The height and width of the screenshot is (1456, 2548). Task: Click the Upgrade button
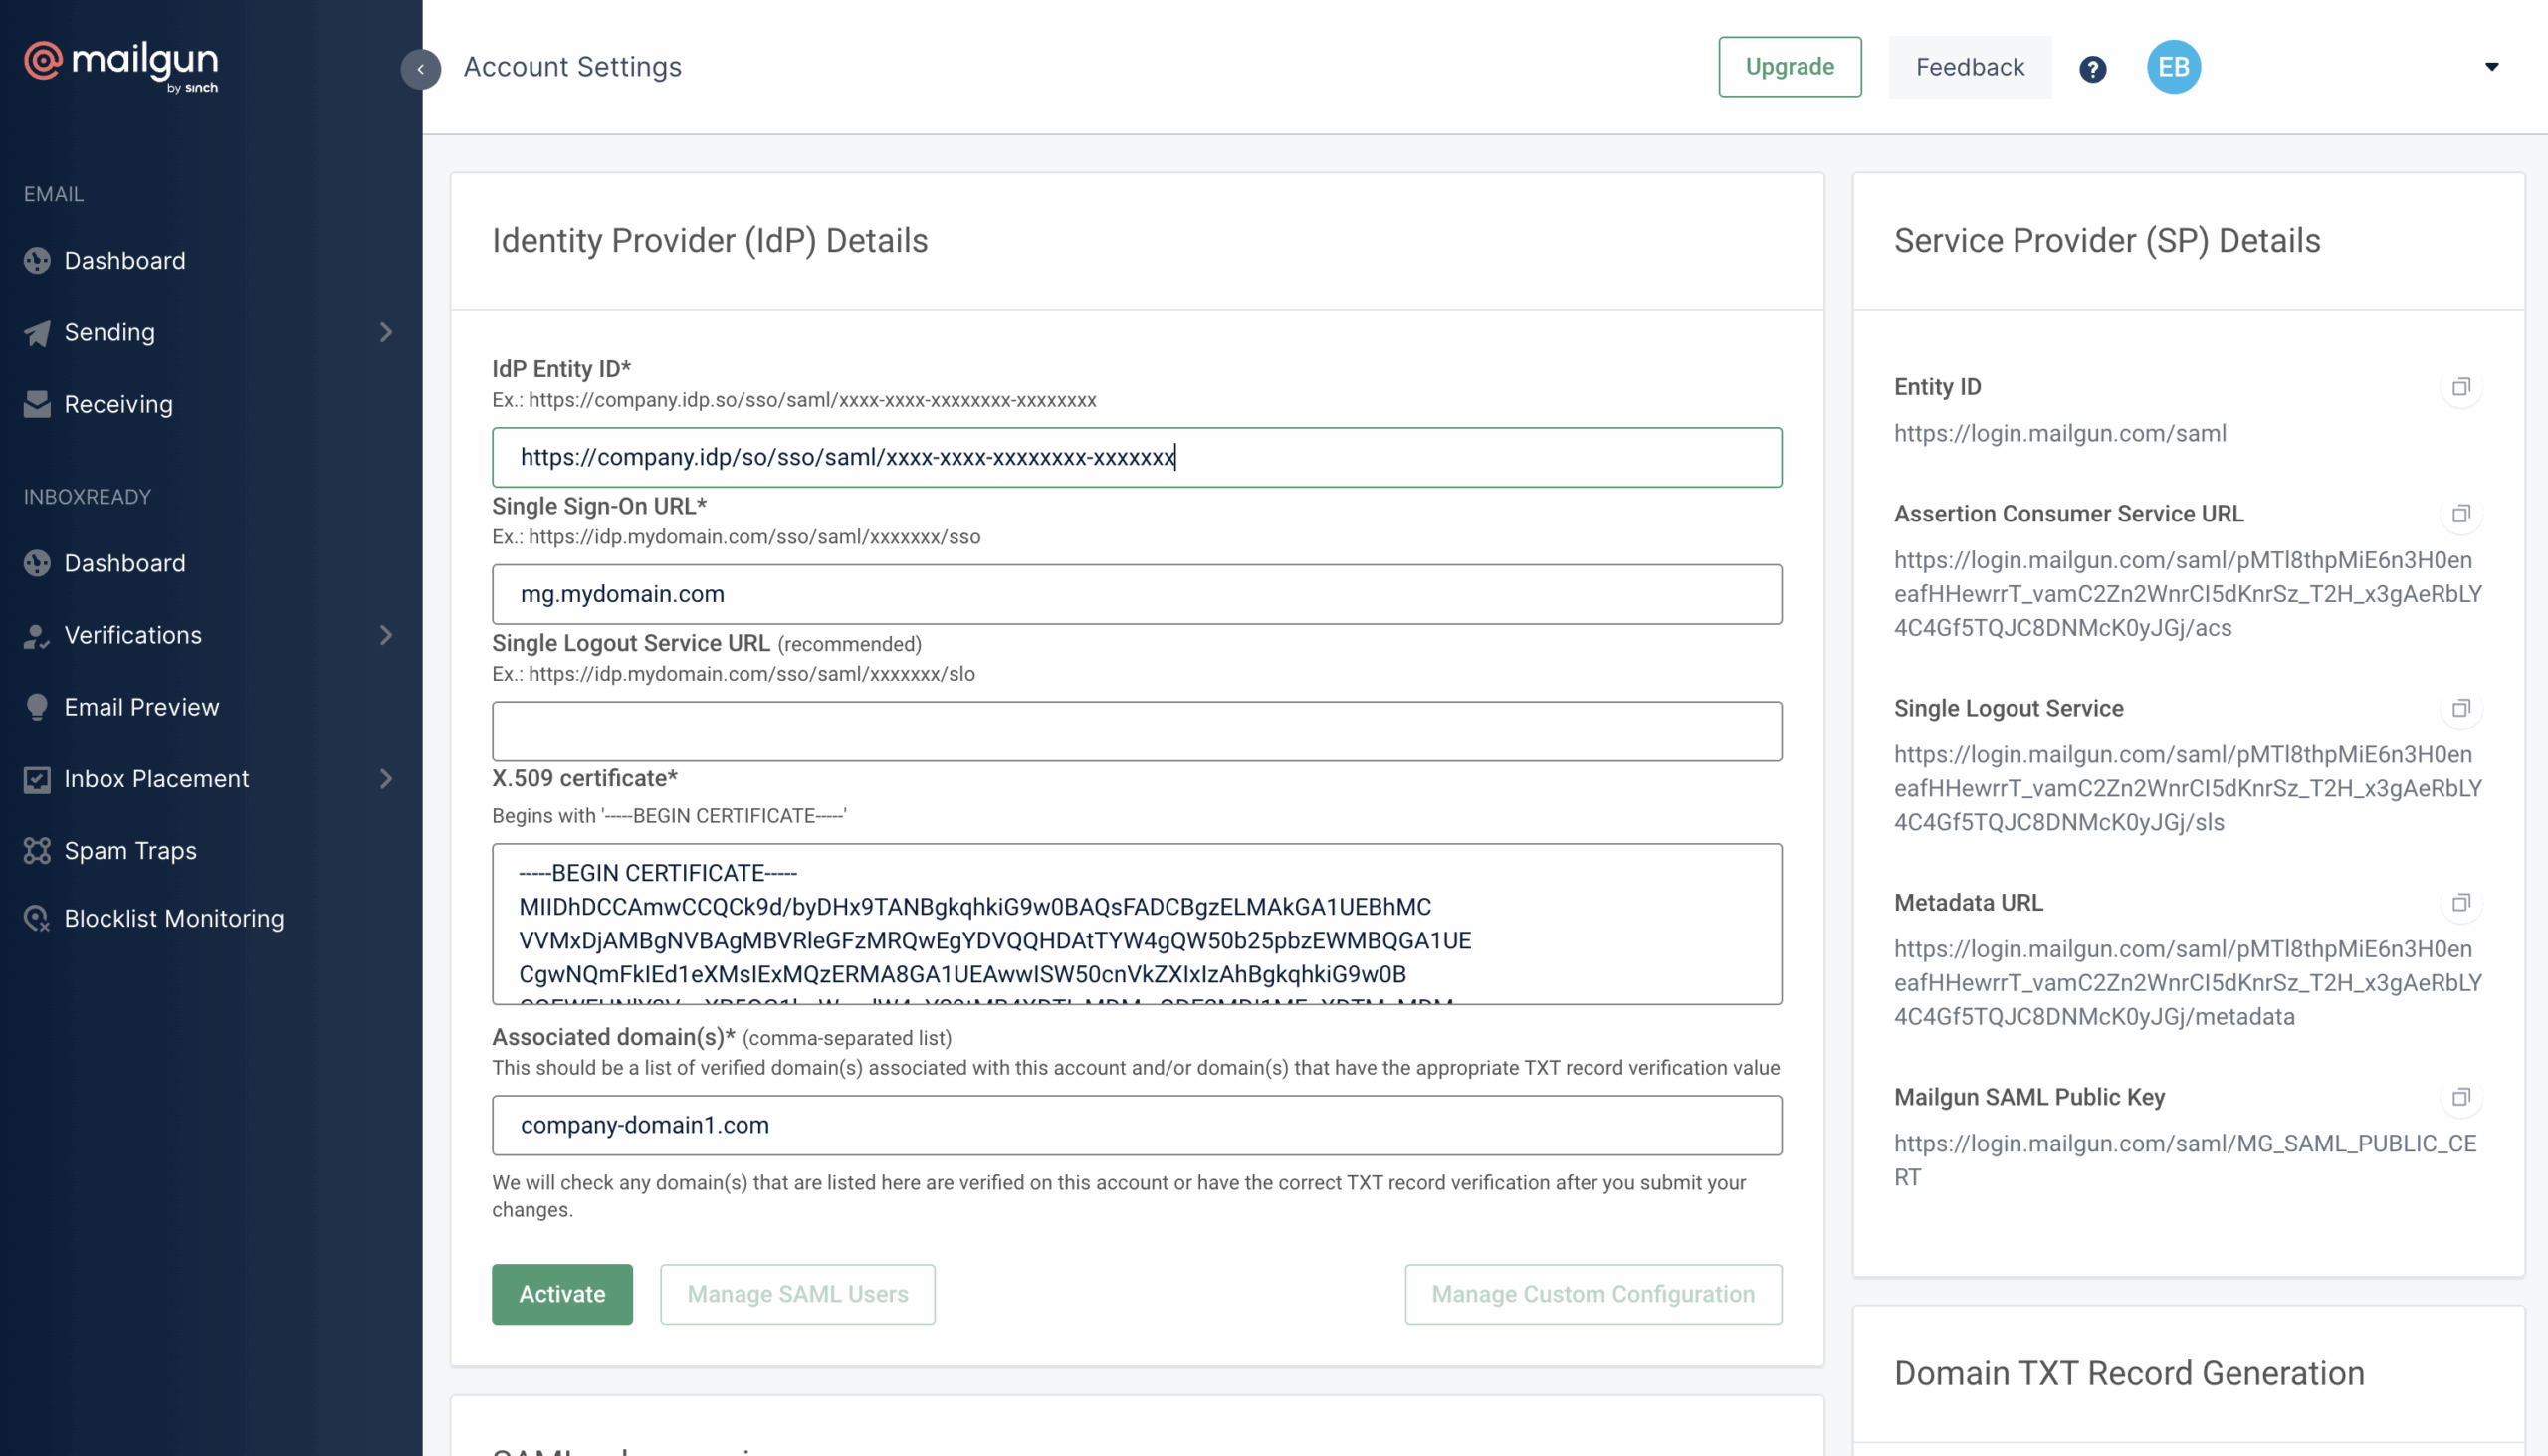1790,67
